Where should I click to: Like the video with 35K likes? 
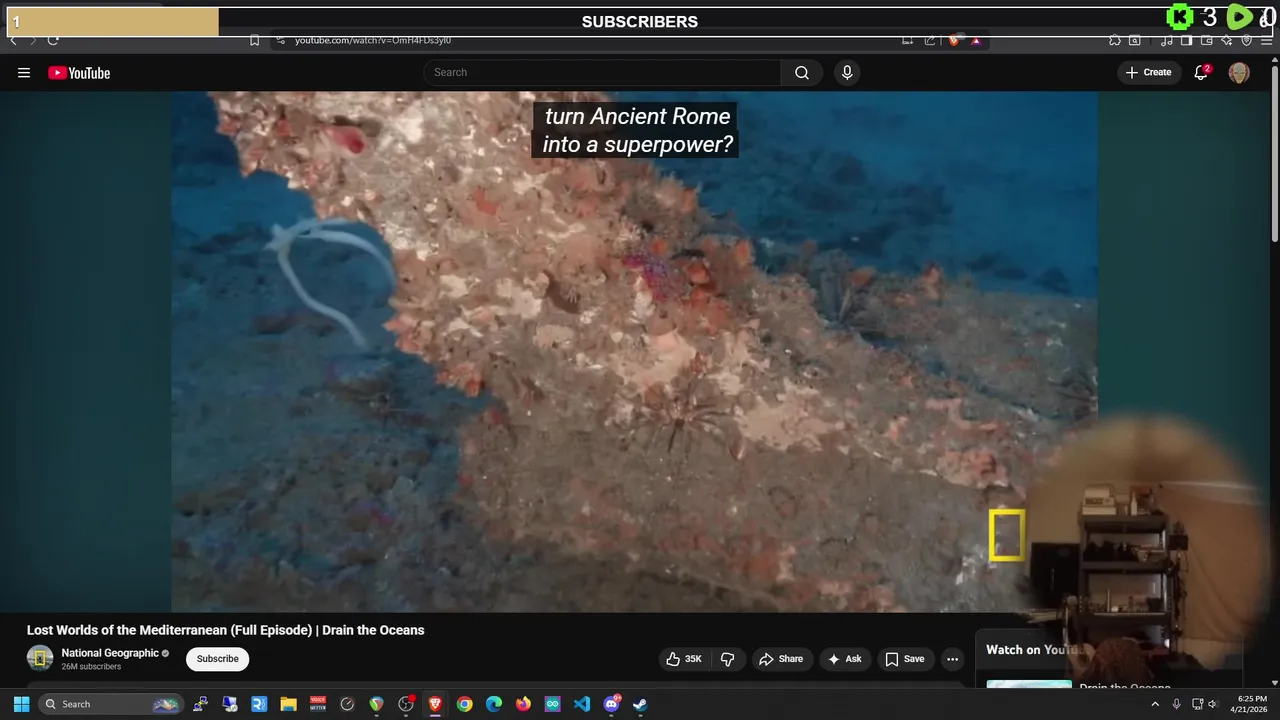click(684, 659)
